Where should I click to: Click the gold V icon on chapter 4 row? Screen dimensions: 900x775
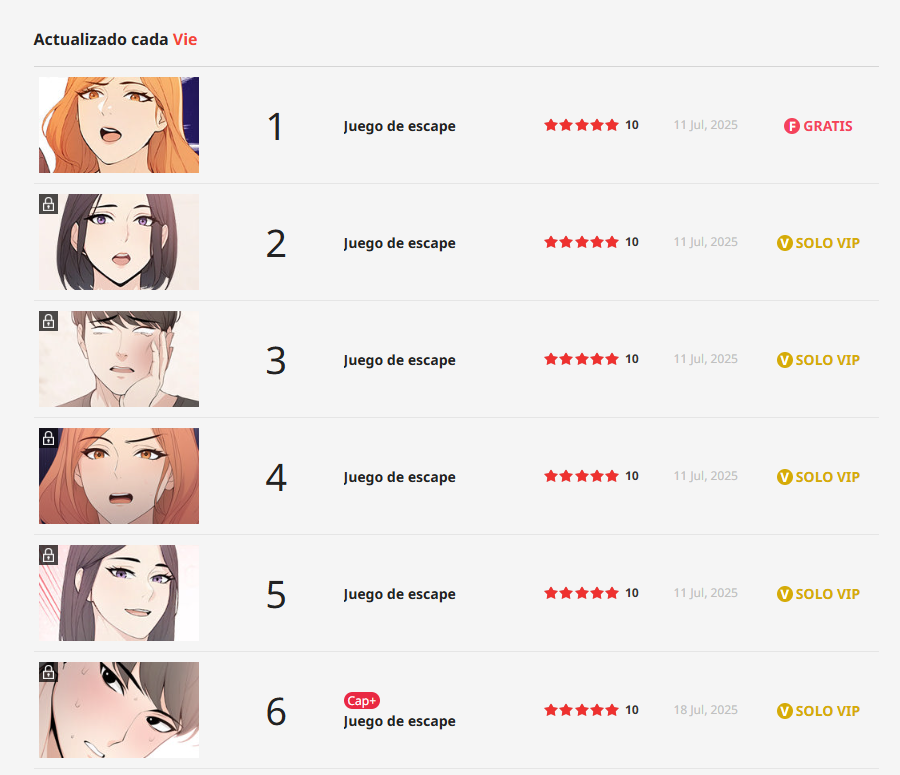(x=785, y=477)
